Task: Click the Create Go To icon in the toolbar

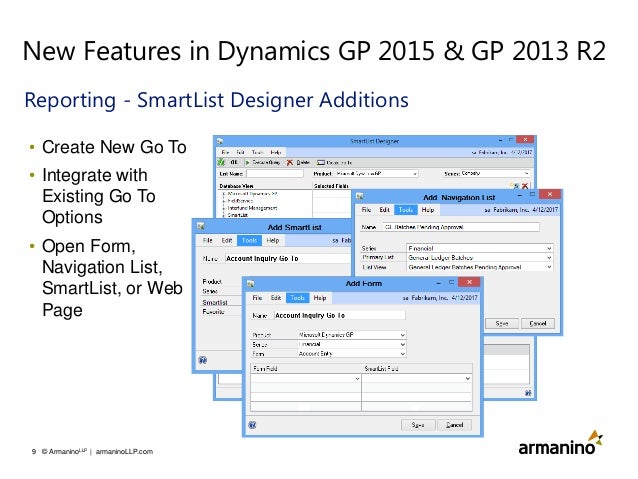Action: (321, 162)
